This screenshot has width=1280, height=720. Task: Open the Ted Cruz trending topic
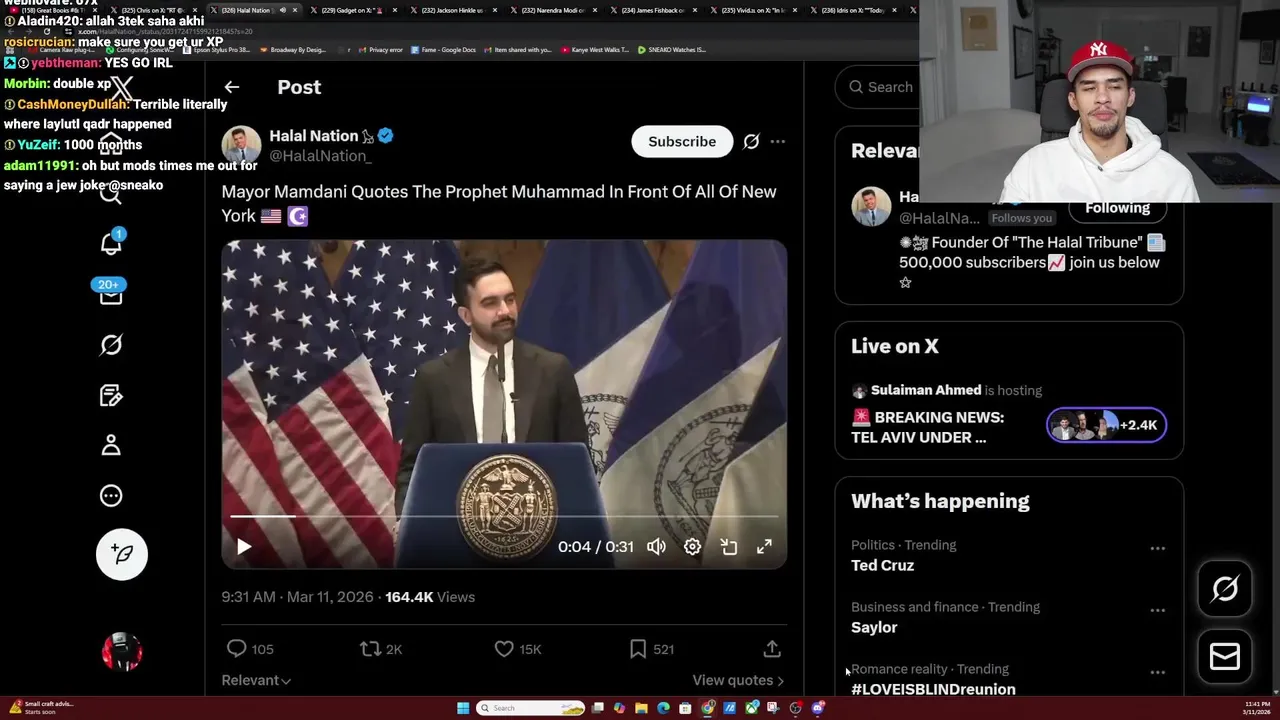(882, 566)
